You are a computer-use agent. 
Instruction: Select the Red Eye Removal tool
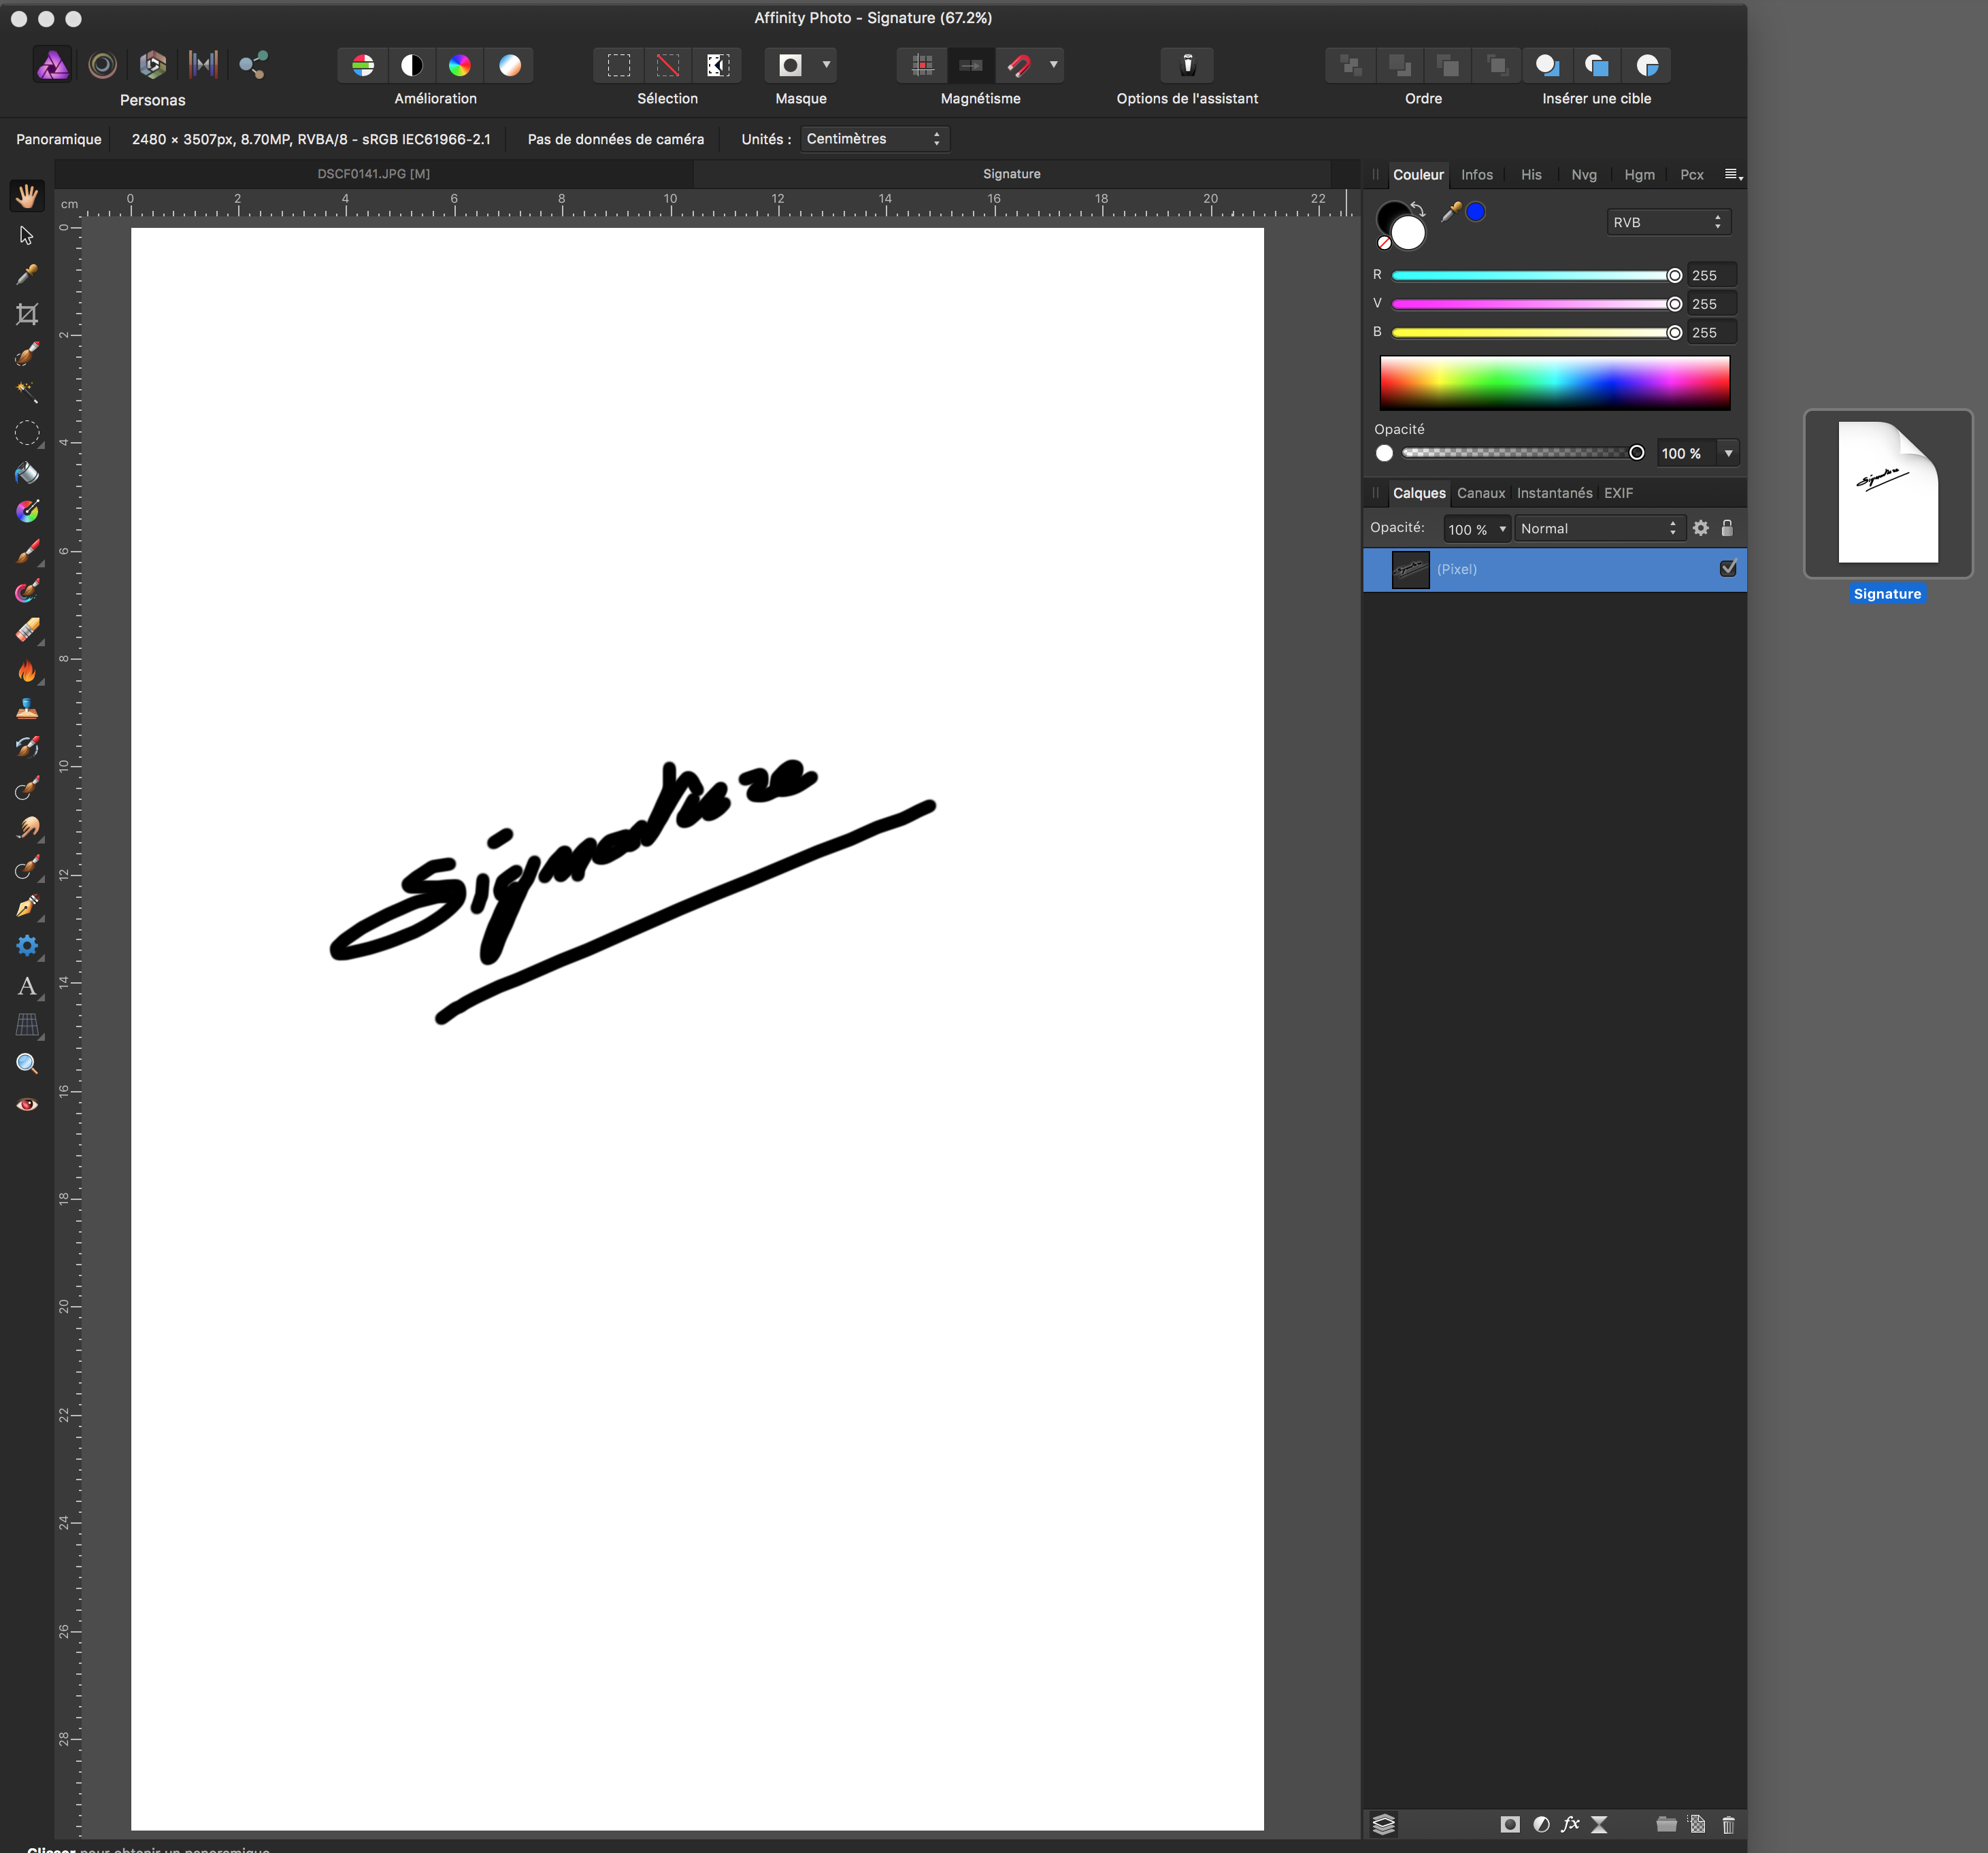tap(27, 1104)
